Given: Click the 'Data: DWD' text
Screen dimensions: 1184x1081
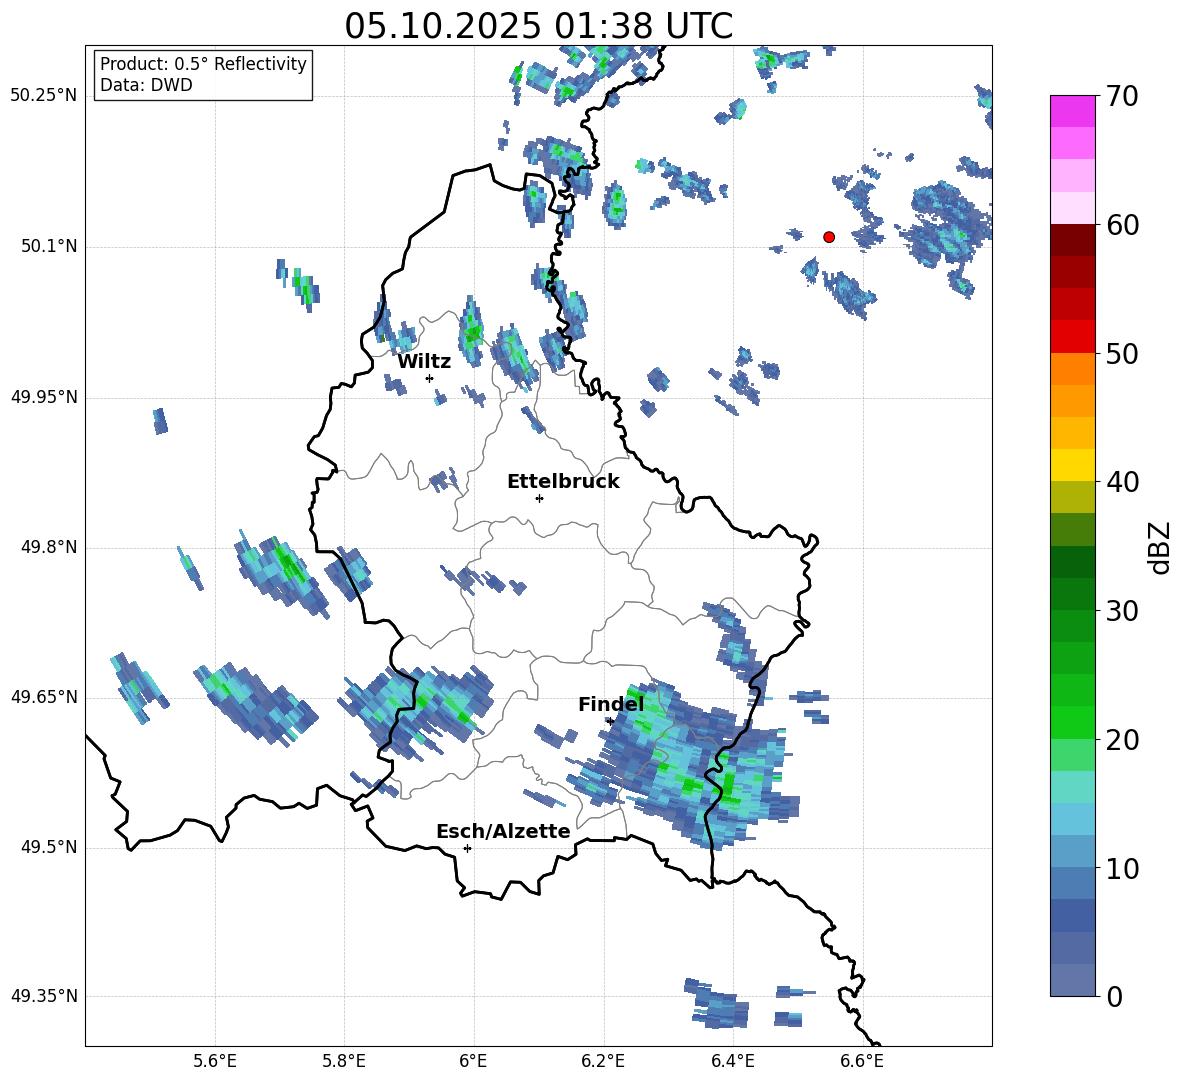Looking at the screenshot, I should (146, 85).
